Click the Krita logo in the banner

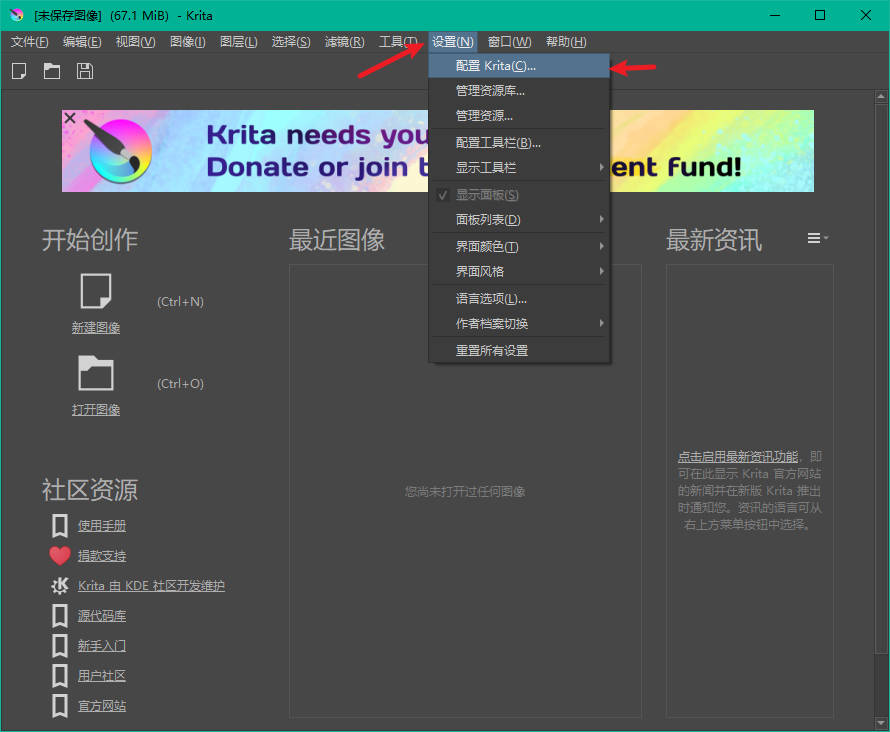coord(118,150)
